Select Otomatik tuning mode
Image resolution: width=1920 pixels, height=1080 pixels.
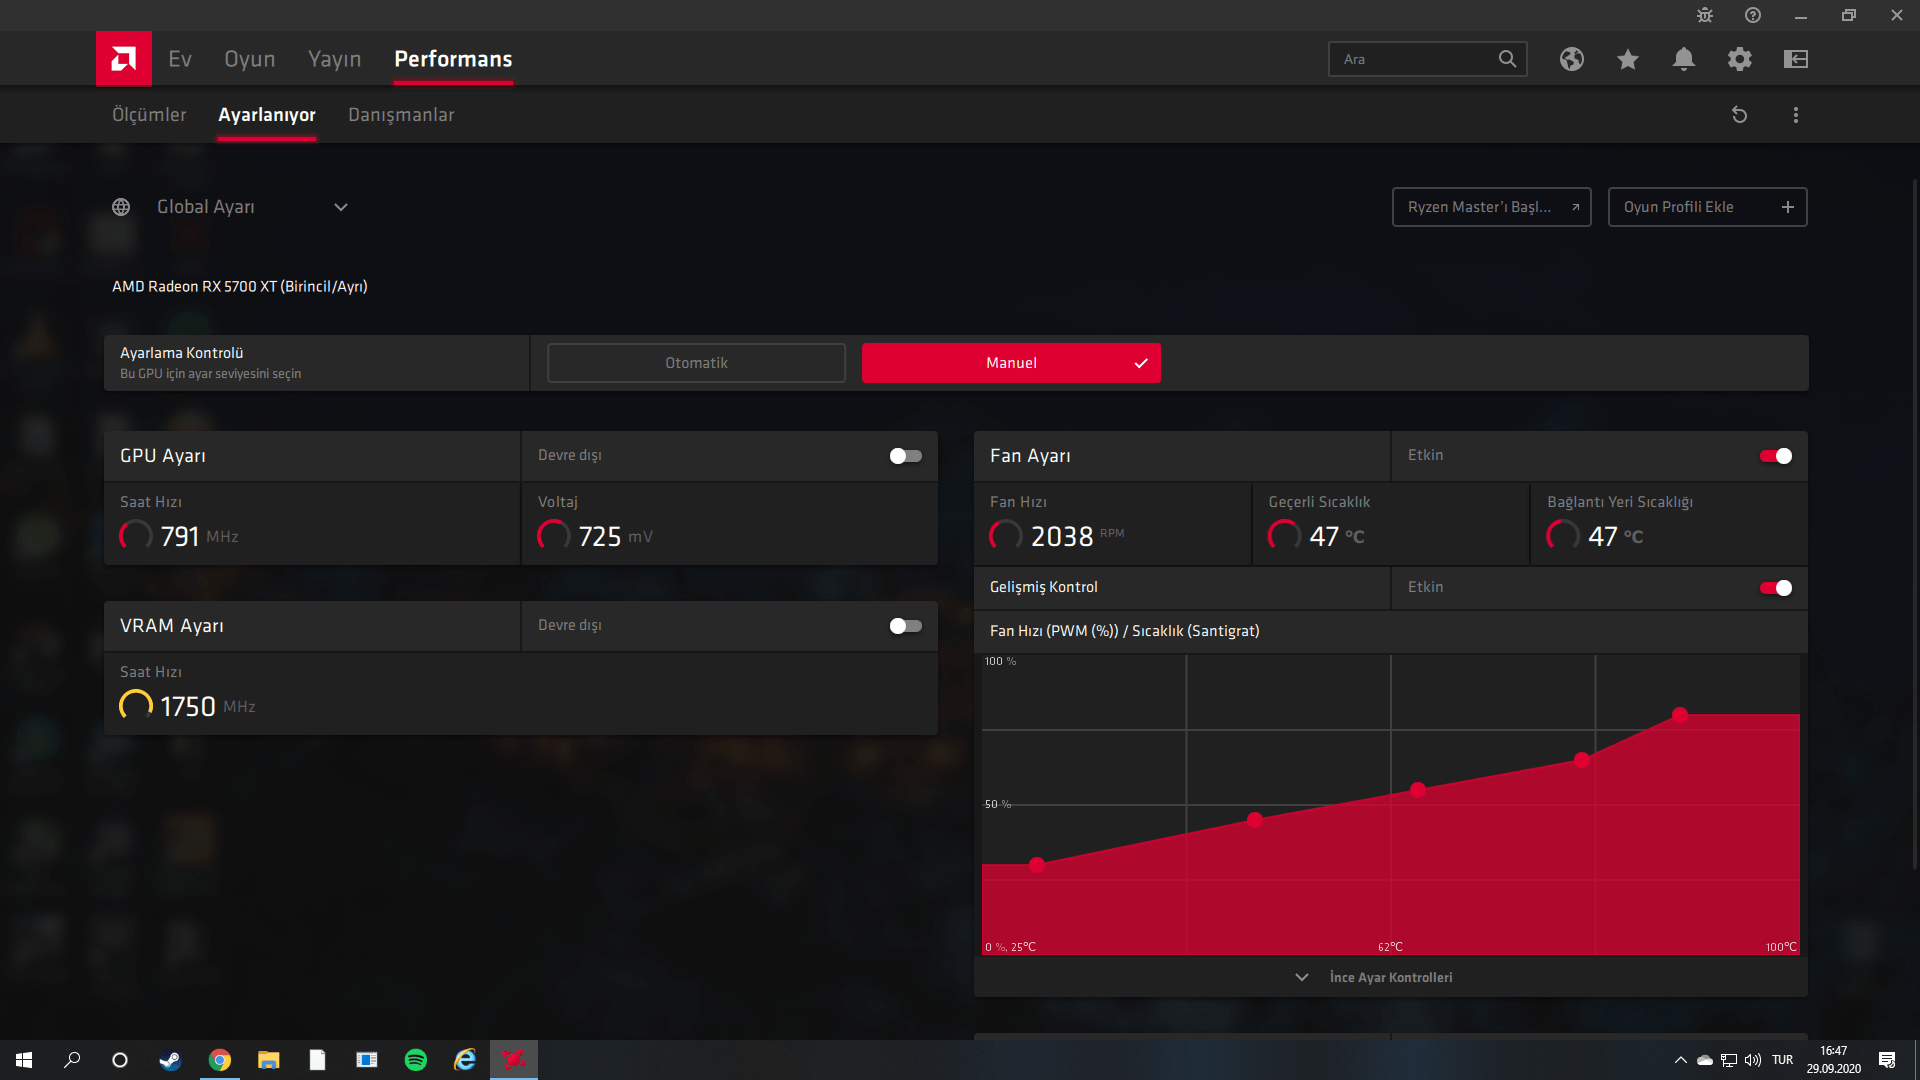pos(696,363)
